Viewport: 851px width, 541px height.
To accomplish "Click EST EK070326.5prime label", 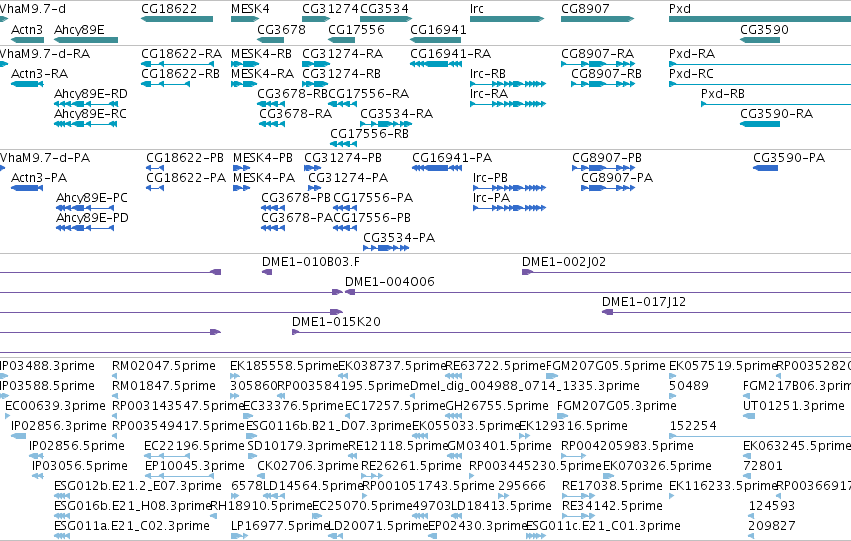I will (x=657, y=467).
